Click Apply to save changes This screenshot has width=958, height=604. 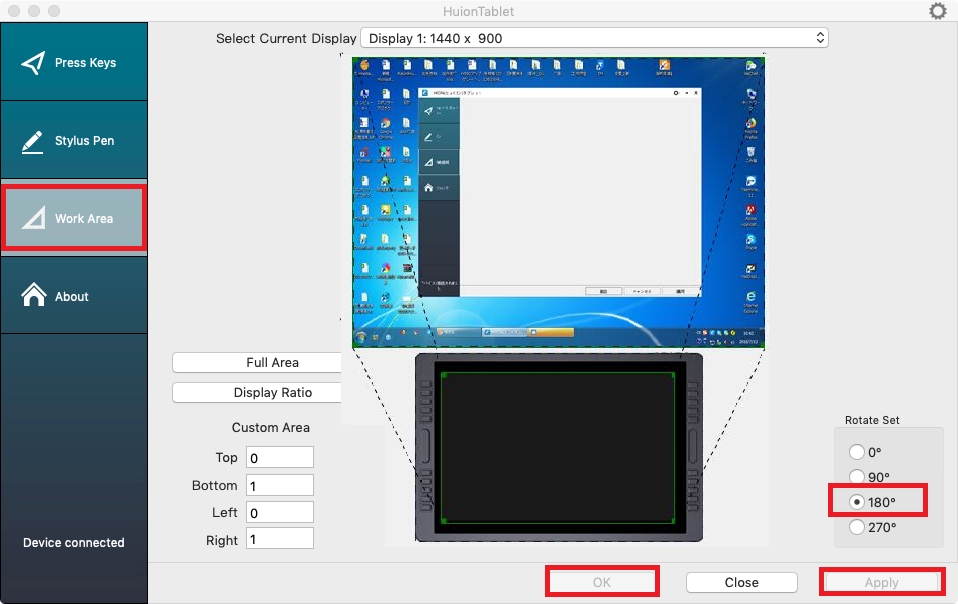(882, 582)
